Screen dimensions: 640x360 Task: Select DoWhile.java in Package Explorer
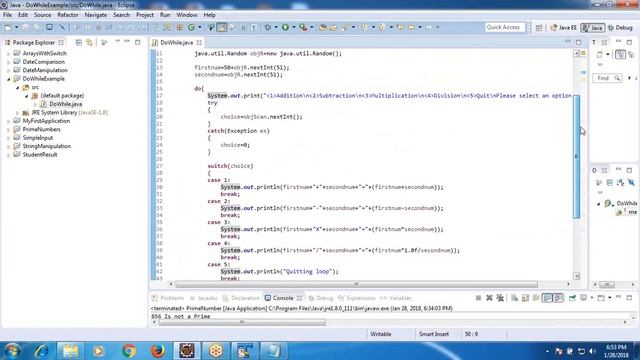click(65, 104)
